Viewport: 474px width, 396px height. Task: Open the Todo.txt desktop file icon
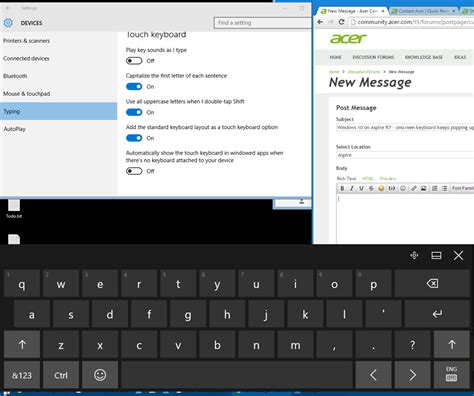14,209
